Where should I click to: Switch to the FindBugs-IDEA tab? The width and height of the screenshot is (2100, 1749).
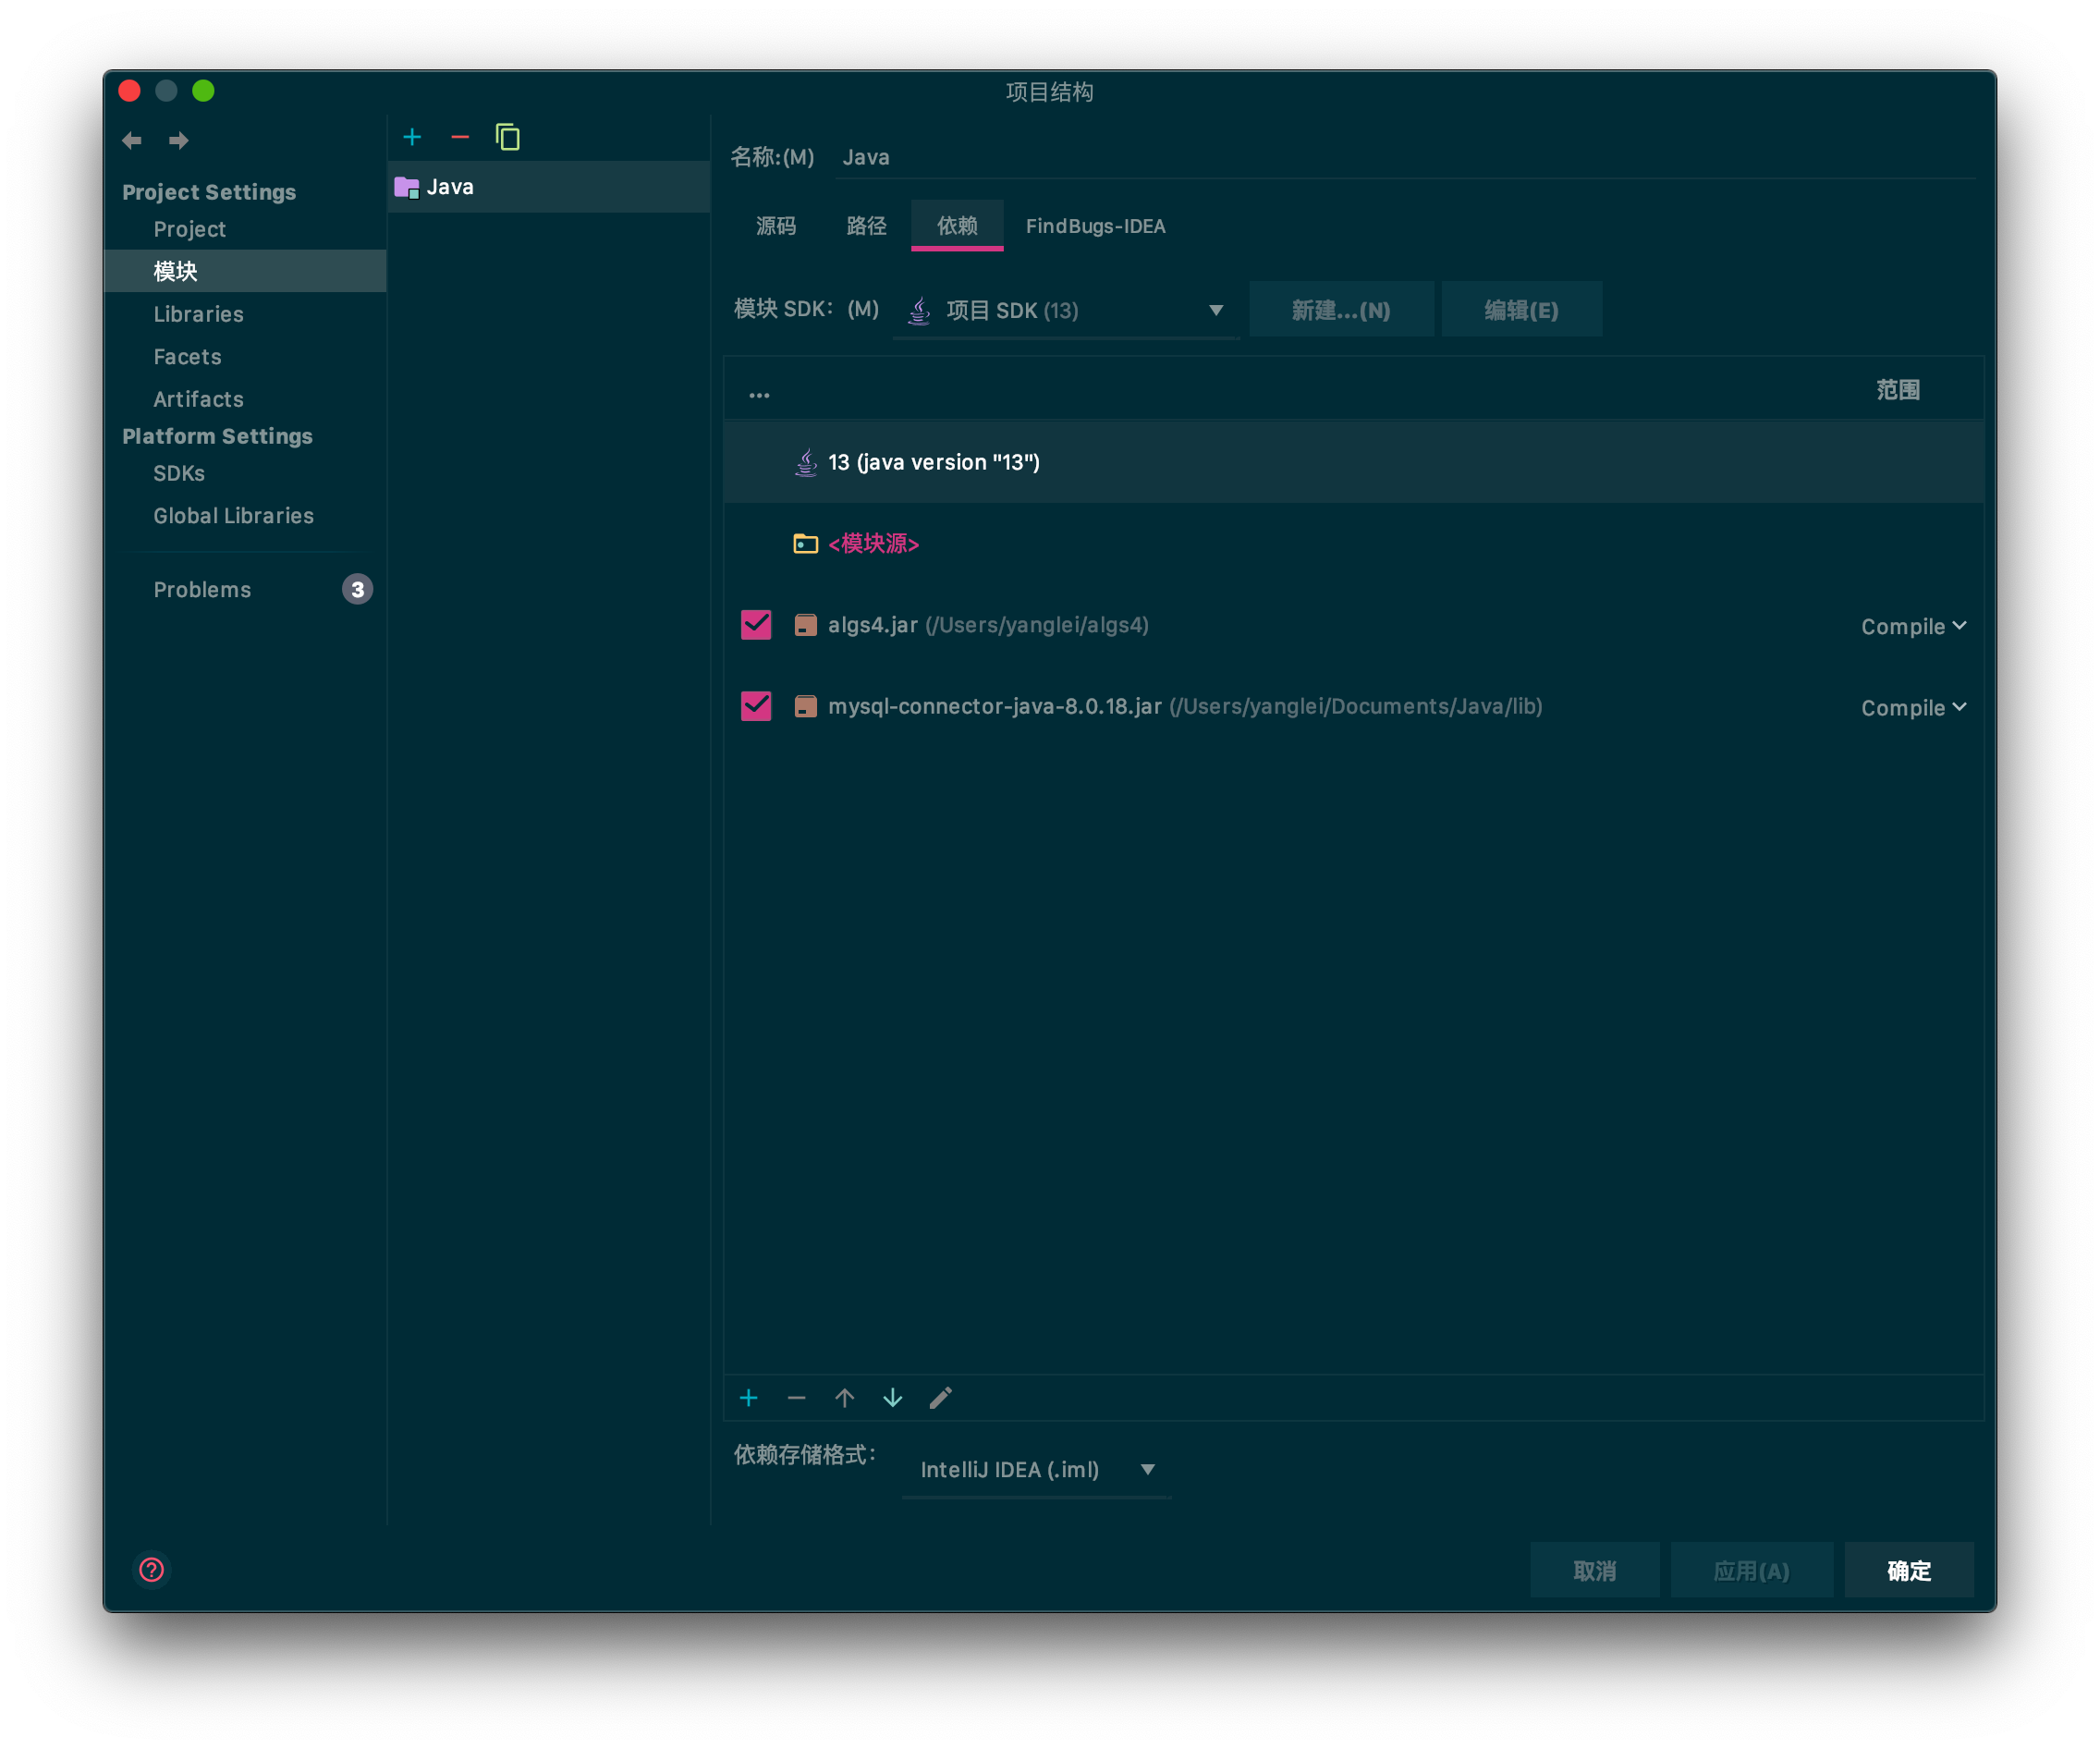point(1095,226)
